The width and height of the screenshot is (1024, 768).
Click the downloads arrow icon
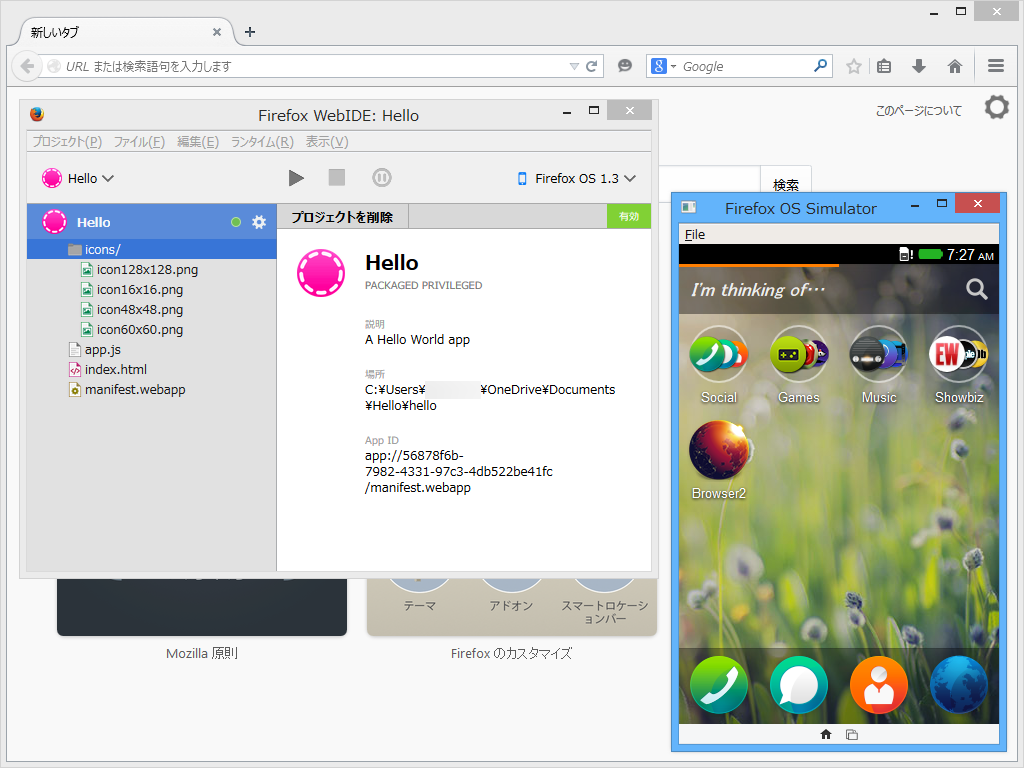coord(919,66)
